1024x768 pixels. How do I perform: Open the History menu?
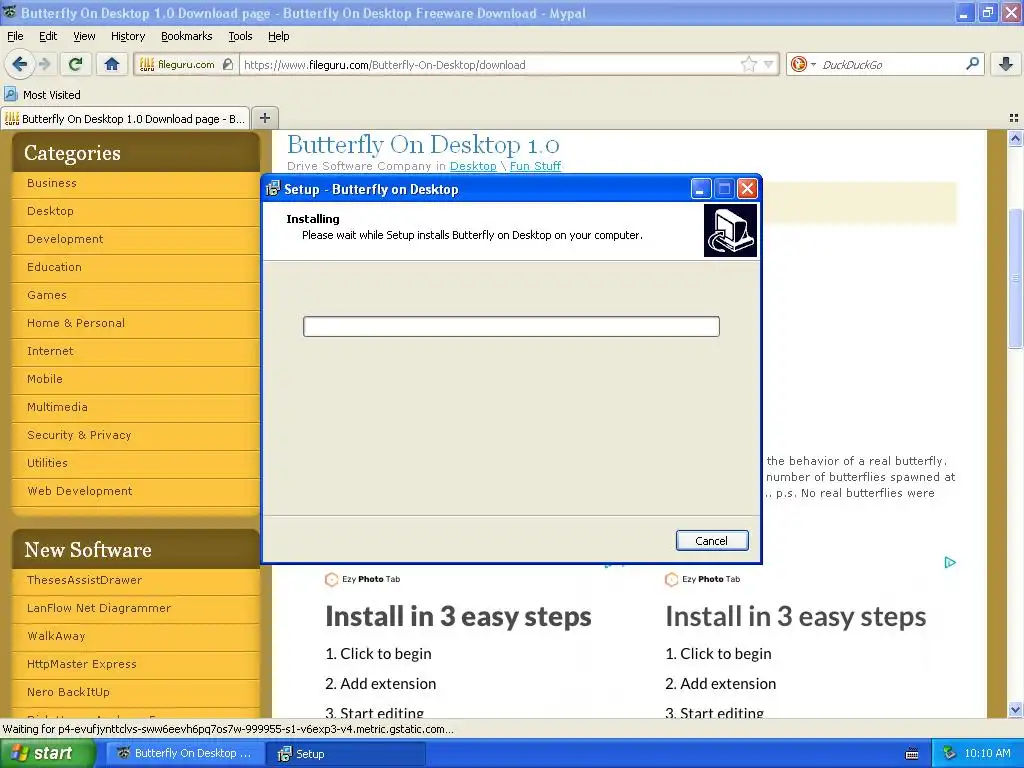click(127, 36)
